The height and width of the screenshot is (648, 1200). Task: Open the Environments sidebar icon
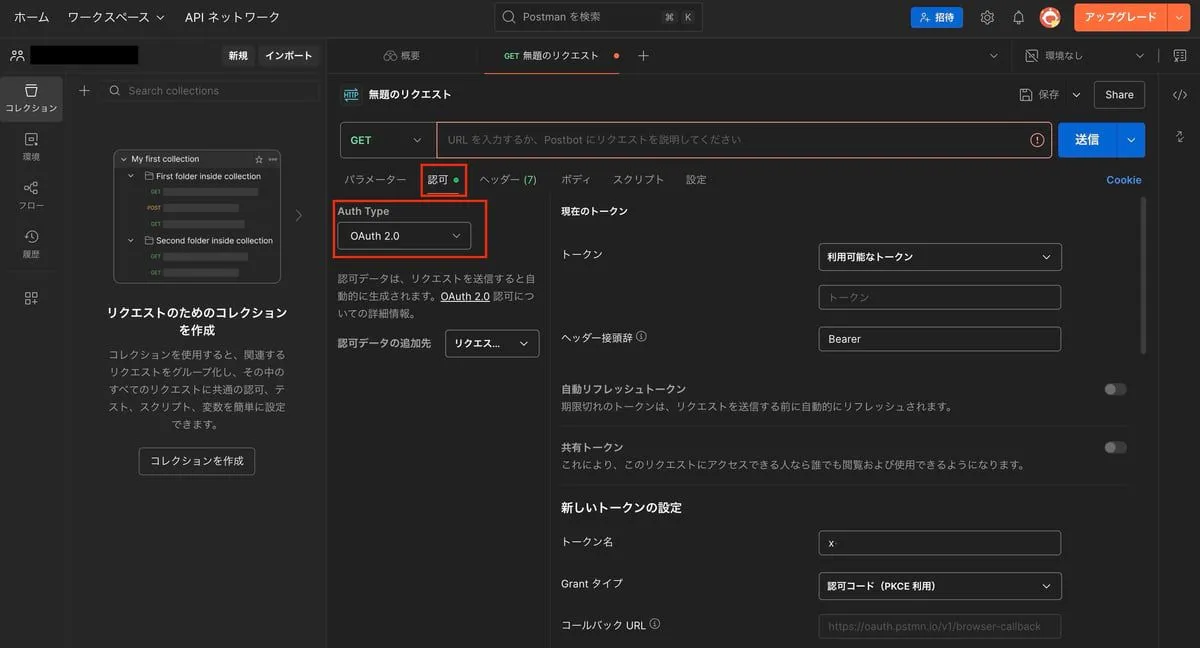coord(31,147)
